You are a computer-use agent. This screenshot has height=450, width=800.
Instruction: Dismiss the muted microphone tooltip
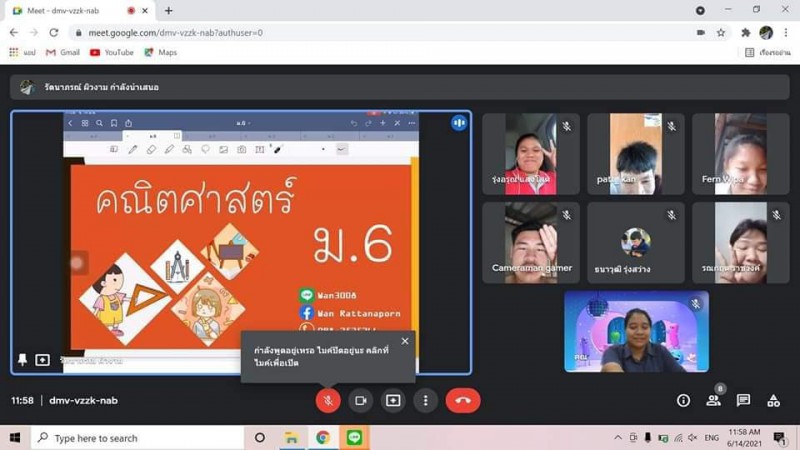(405, 341)
